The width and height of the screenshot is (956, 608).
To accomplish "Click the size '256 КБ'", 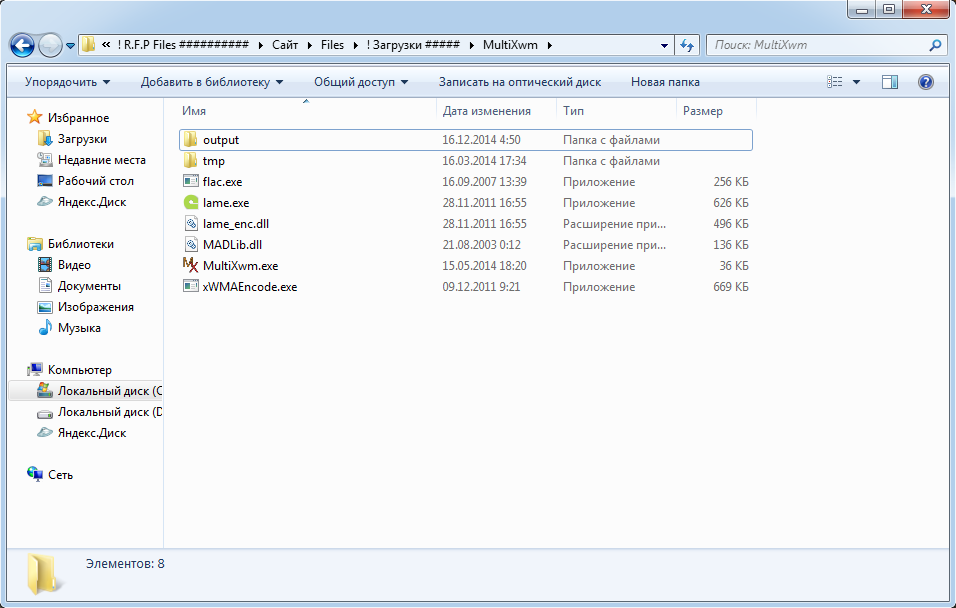I will pos(731,182).
